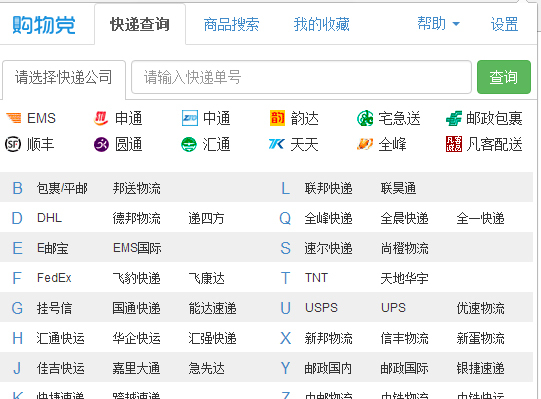
Task: Click the 汇通 green logo icon
Action: (x=189, y=144)
